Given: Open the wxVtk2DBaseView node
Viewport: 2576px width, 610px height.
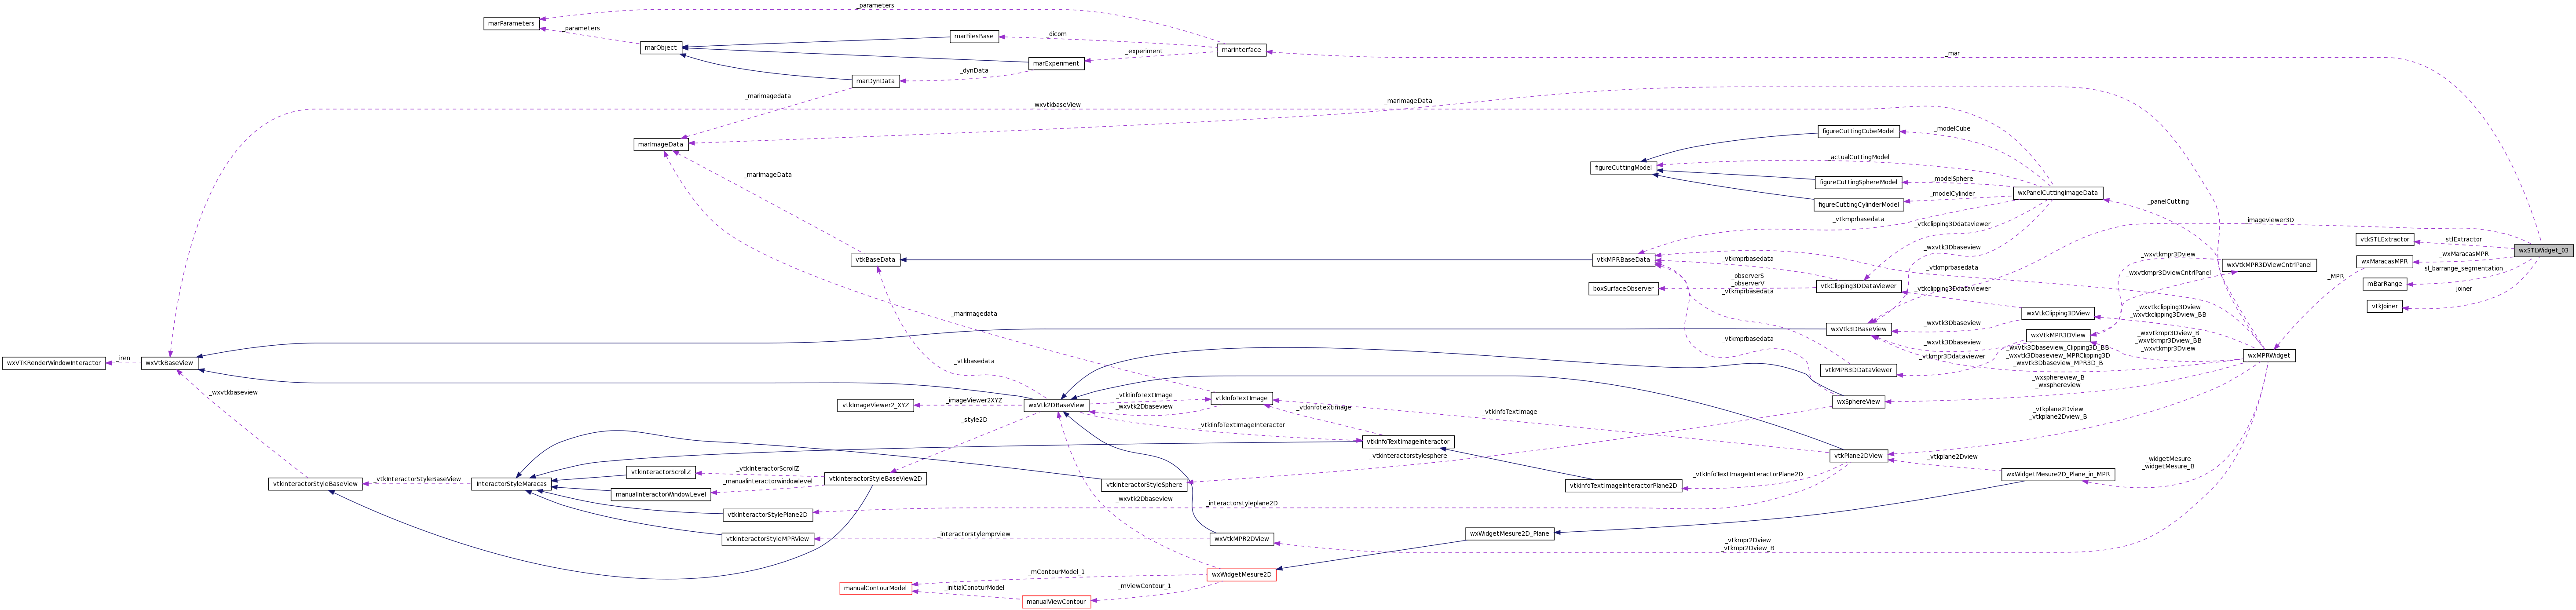Looking at the screenshot, I should pyautogui.click(x=1056, y=405).
